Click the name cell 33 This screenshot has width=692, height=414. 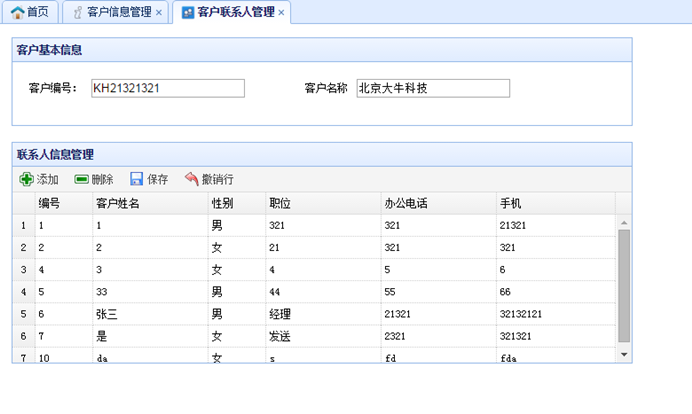(x=150, y=292)
